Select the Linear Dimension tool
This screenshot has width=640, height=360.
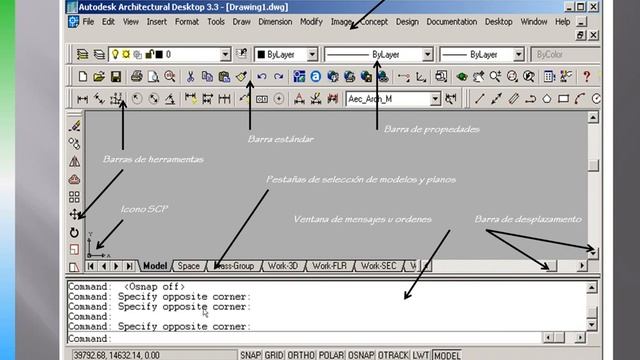(82, 99)
